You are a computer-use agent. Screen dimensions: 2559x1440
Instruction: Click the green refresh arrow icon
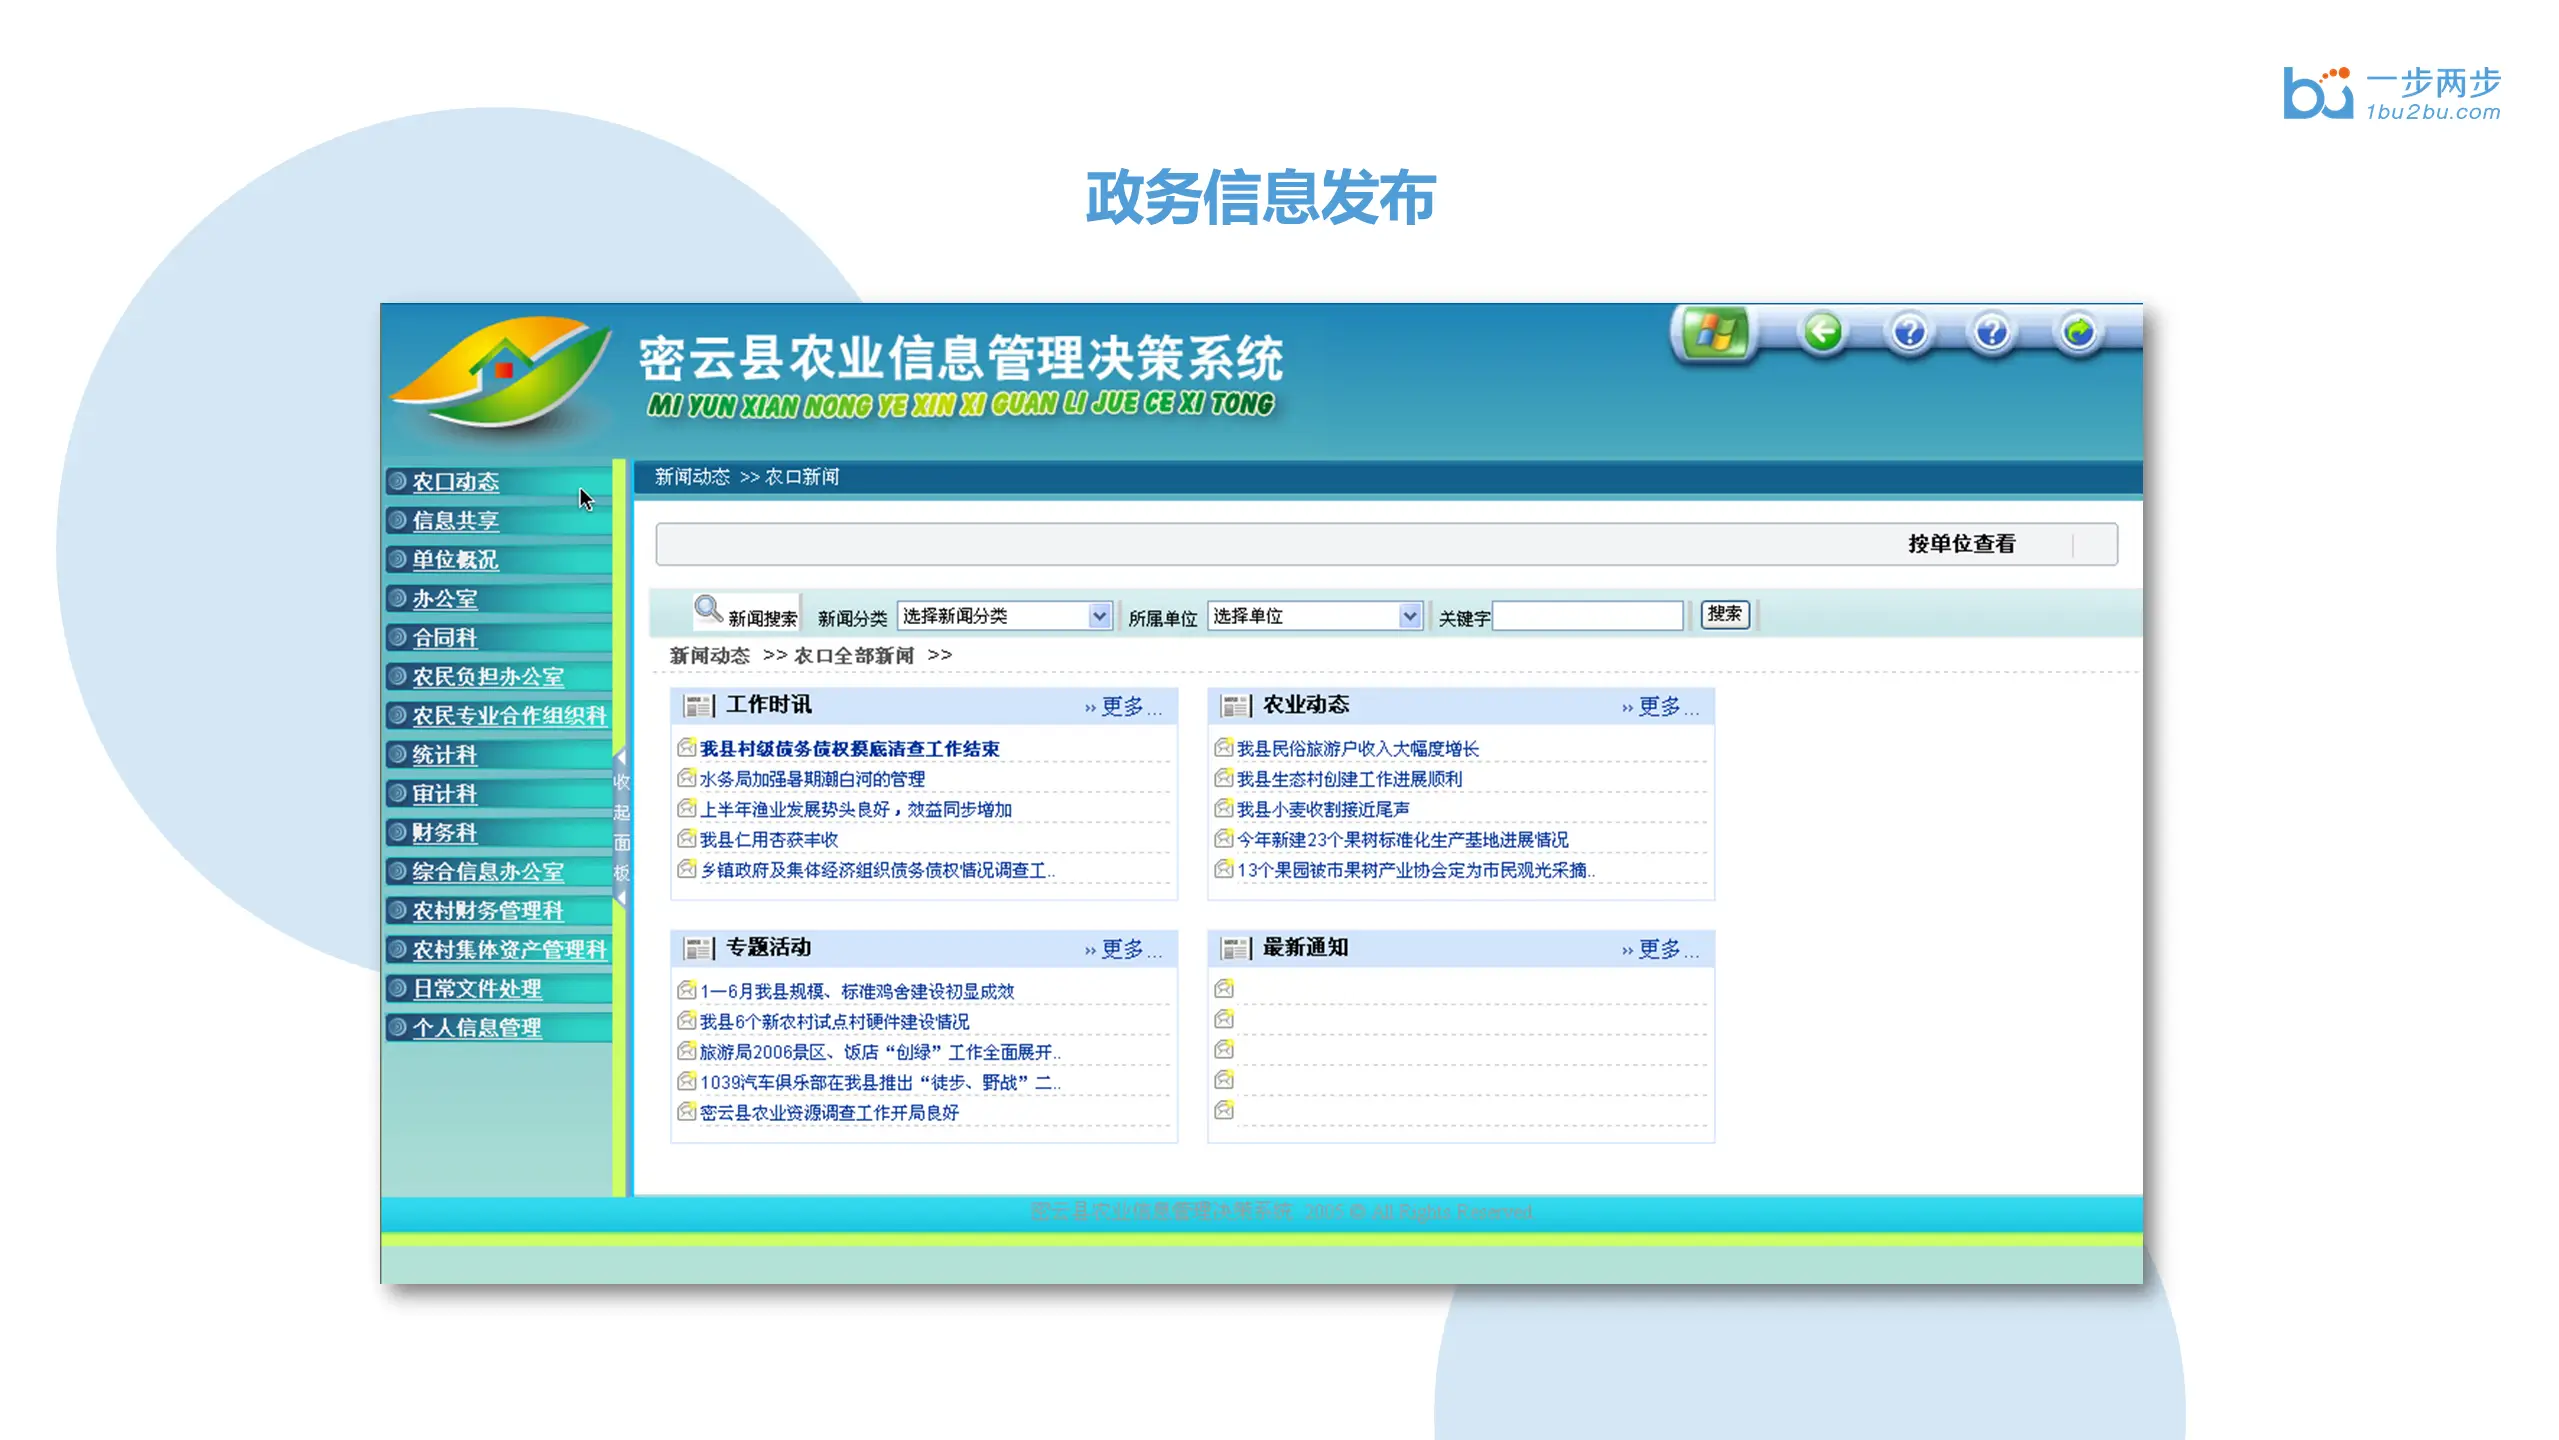point(2078,332)
